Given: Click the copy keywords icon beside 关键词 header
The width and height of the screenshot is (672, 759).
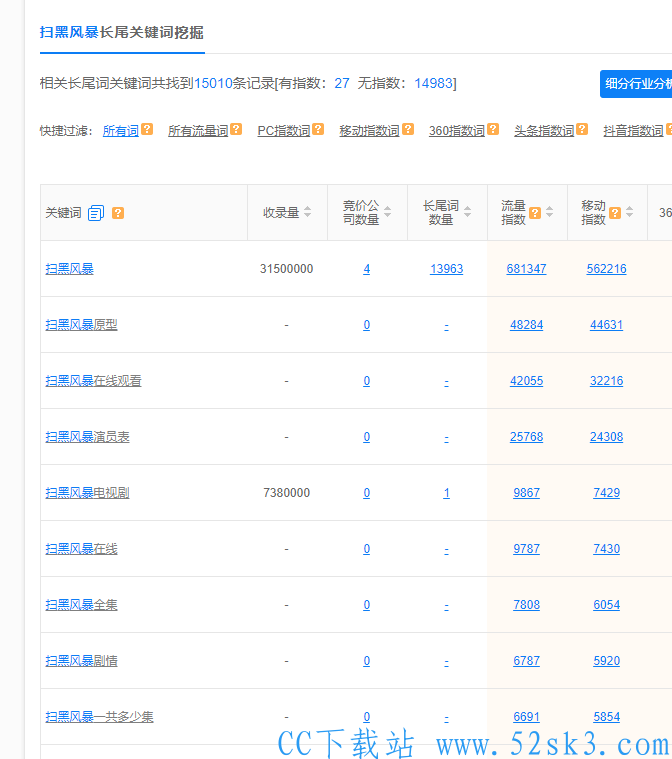Looking at the screenshot, I should 96,213.
